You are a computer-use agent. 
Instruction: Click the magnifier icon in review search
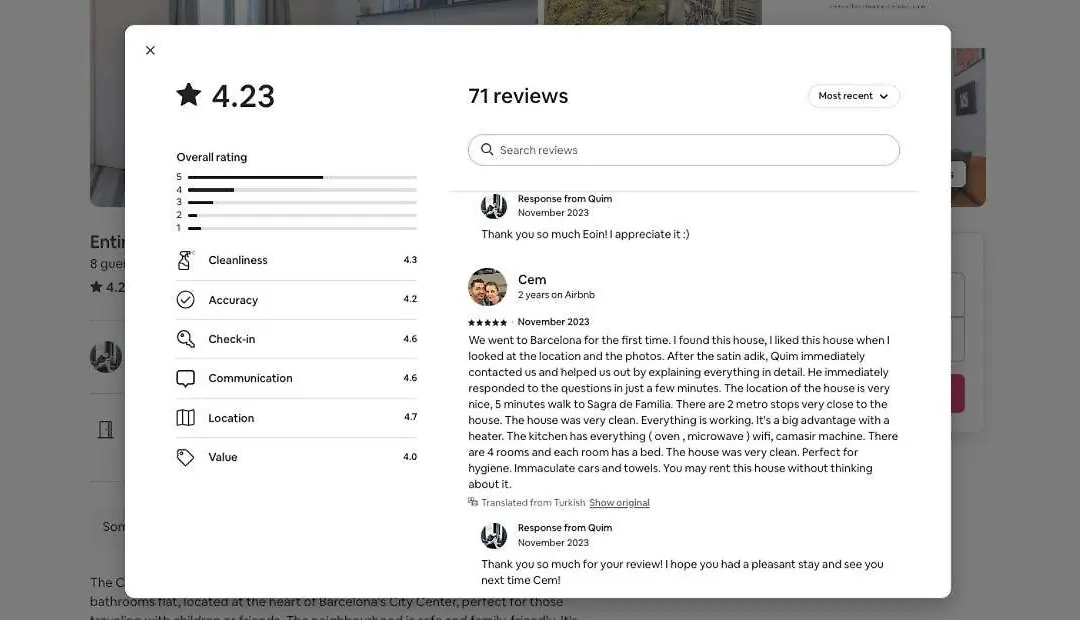pyautogui.click(x=487, y=149)
